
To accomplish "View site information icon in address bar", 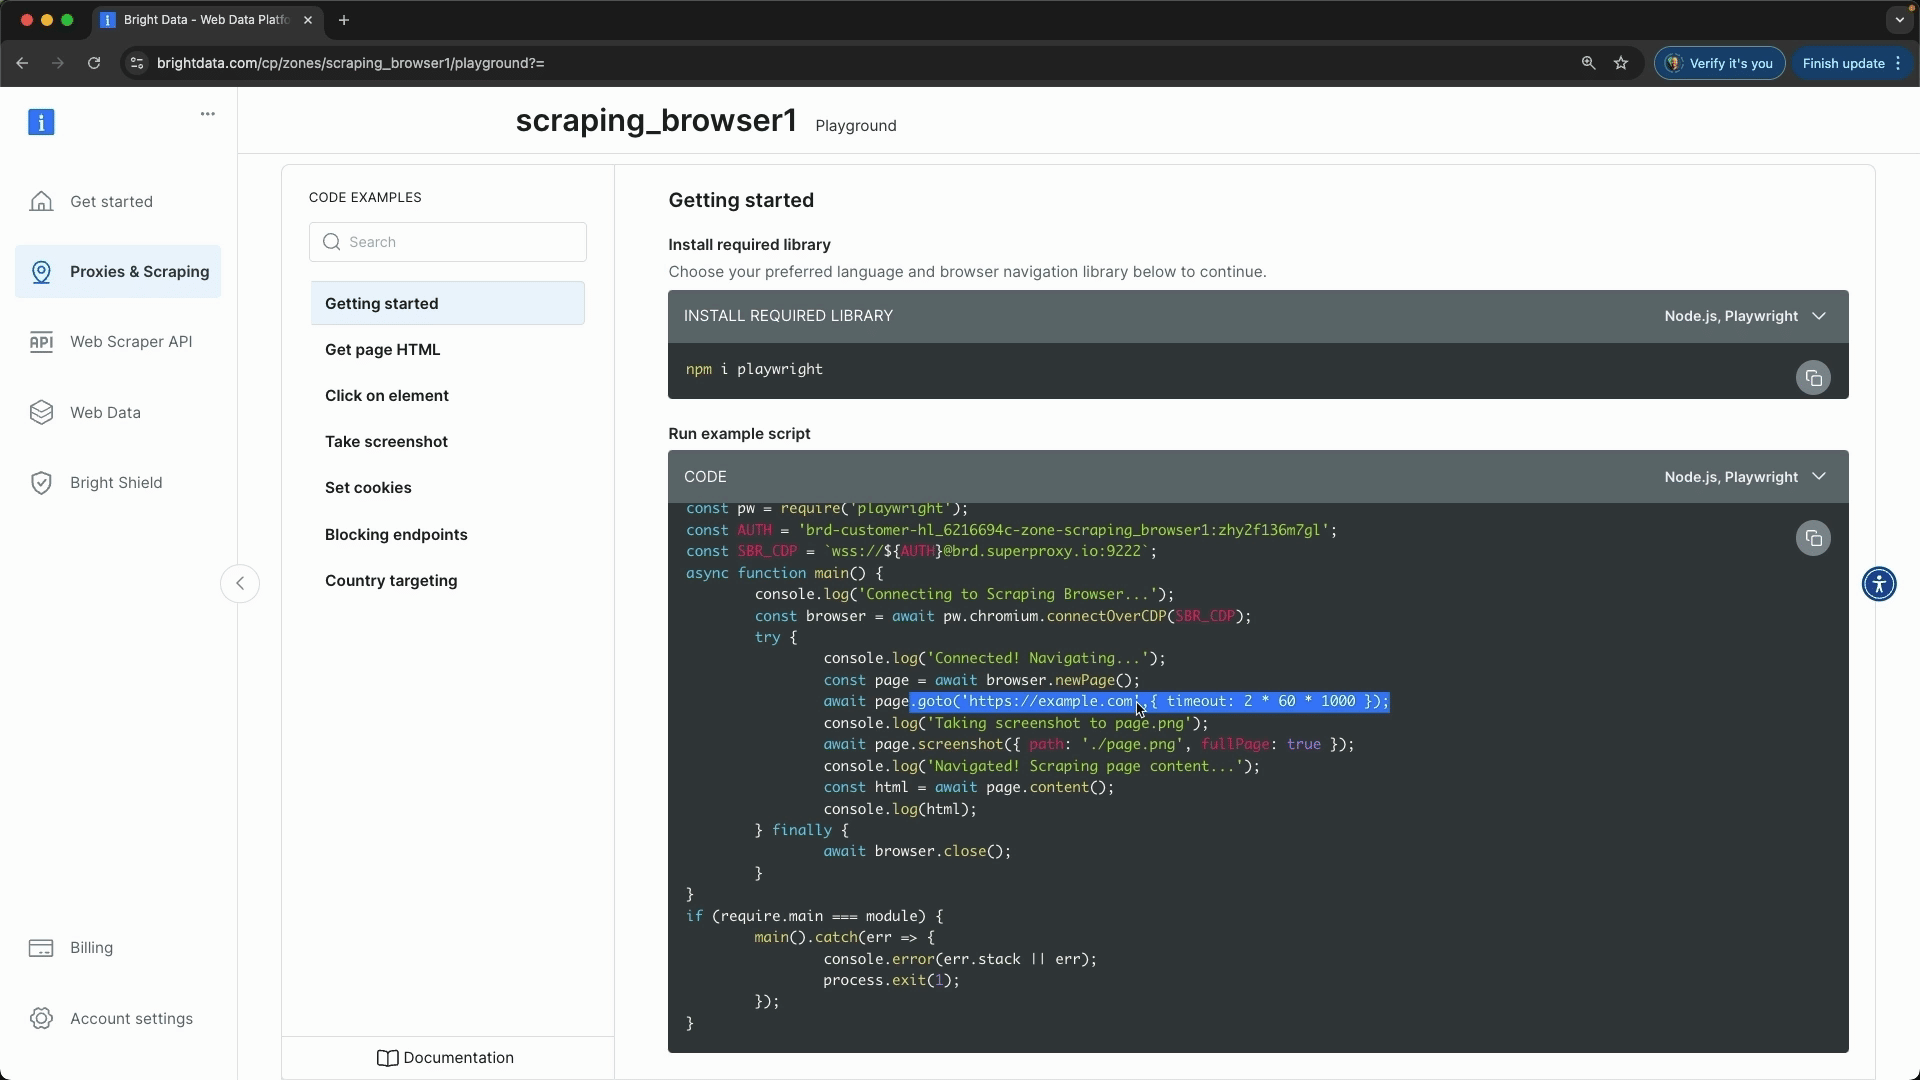I will pos(137,63).
